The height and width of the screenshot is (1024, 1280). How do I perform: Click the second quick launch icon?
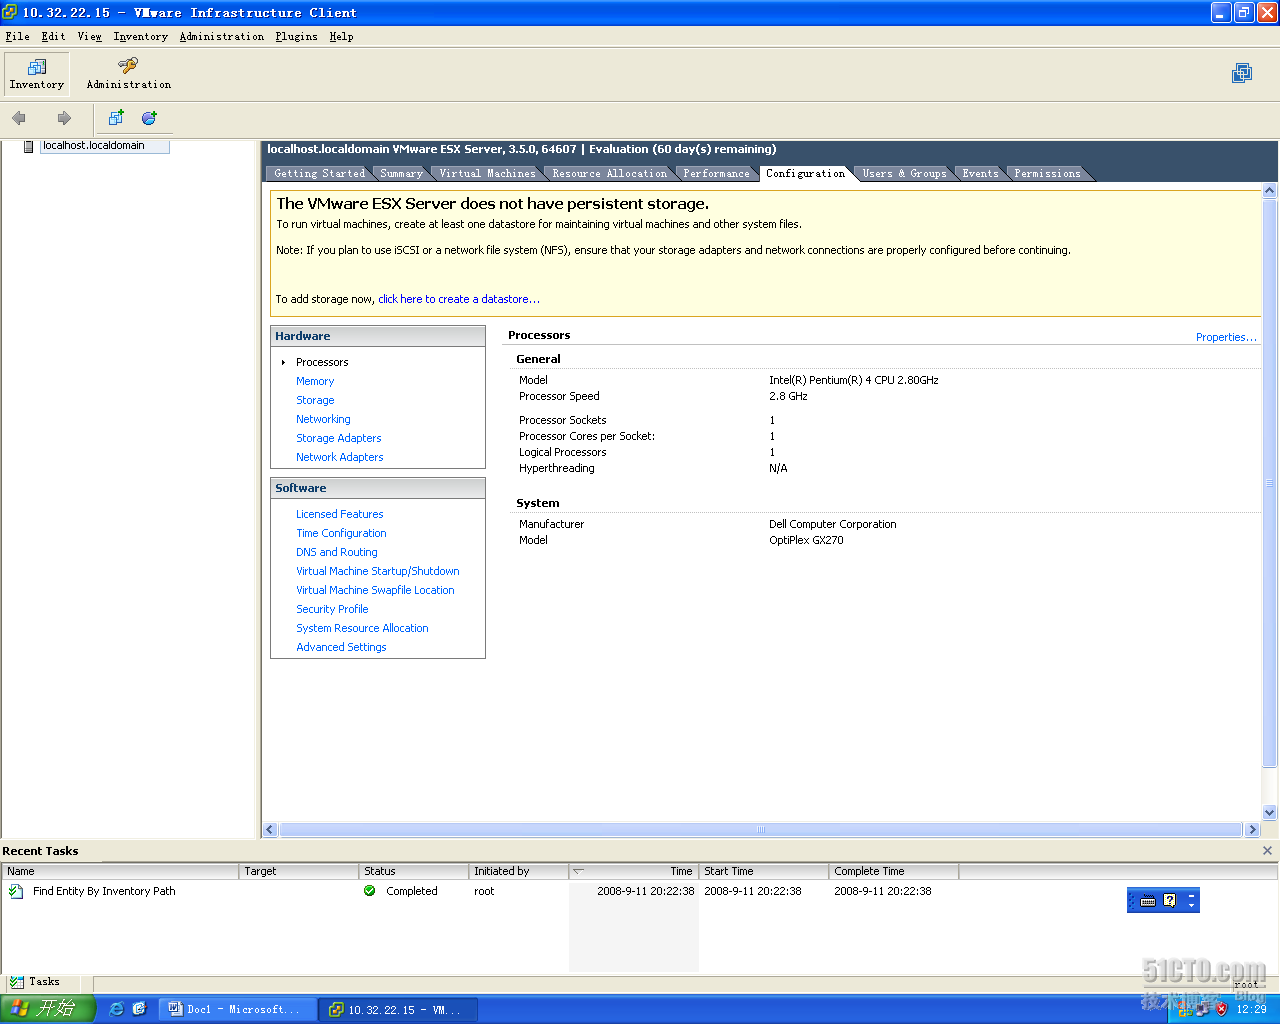[x=139, y=1009]
